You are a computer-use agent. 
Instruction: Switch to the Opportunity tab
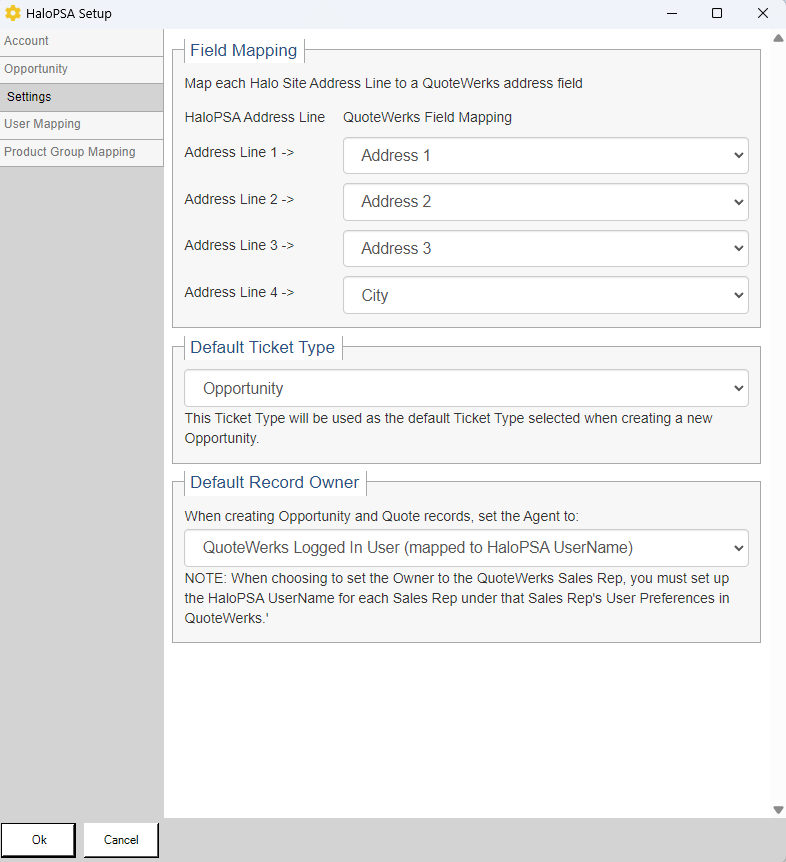click(x=81, y=69)
